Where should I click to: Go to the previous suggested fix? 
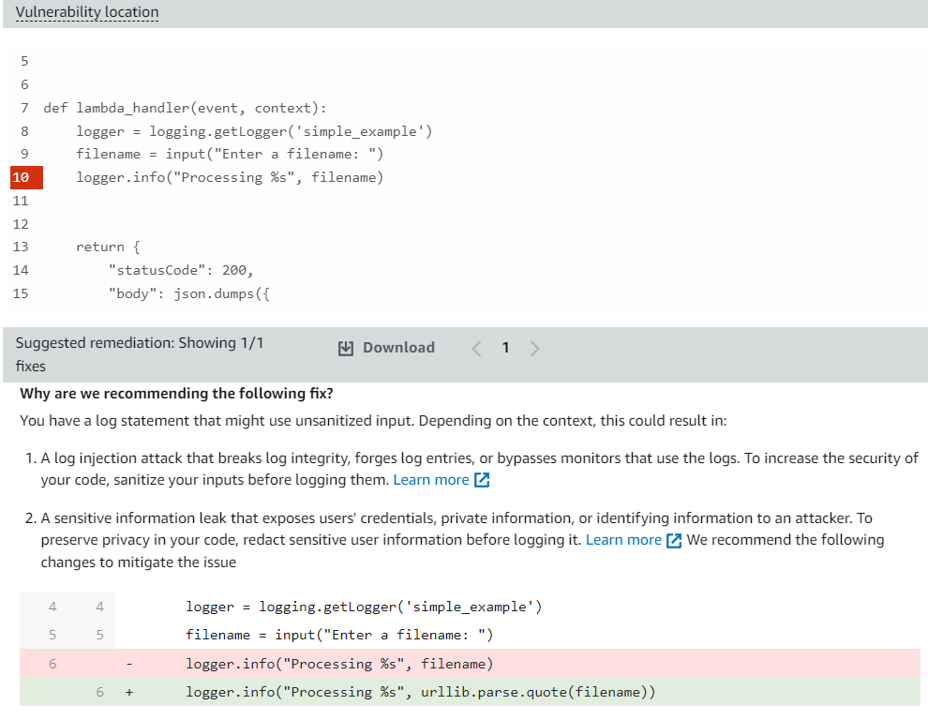click(x=476, y=348)
